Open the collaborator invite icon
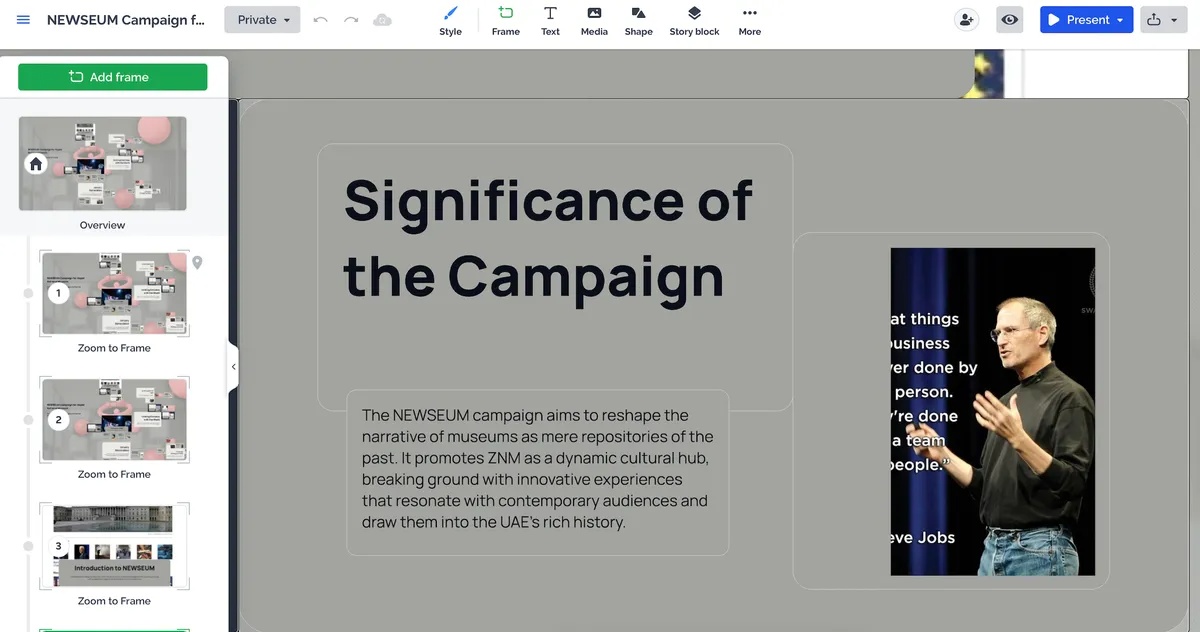This screenshot has height=632, width=1200. click(966, 19)
